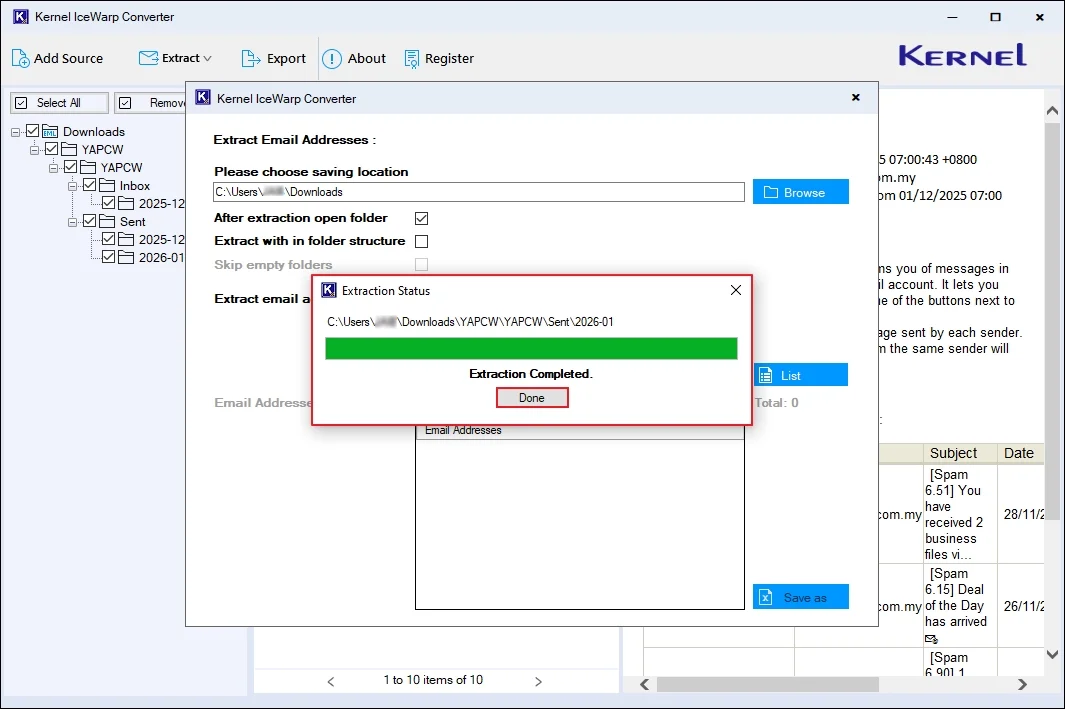Screen dimensions: 1065x709
Task: Click the green extraction progress bar
Action: [531, 347]
